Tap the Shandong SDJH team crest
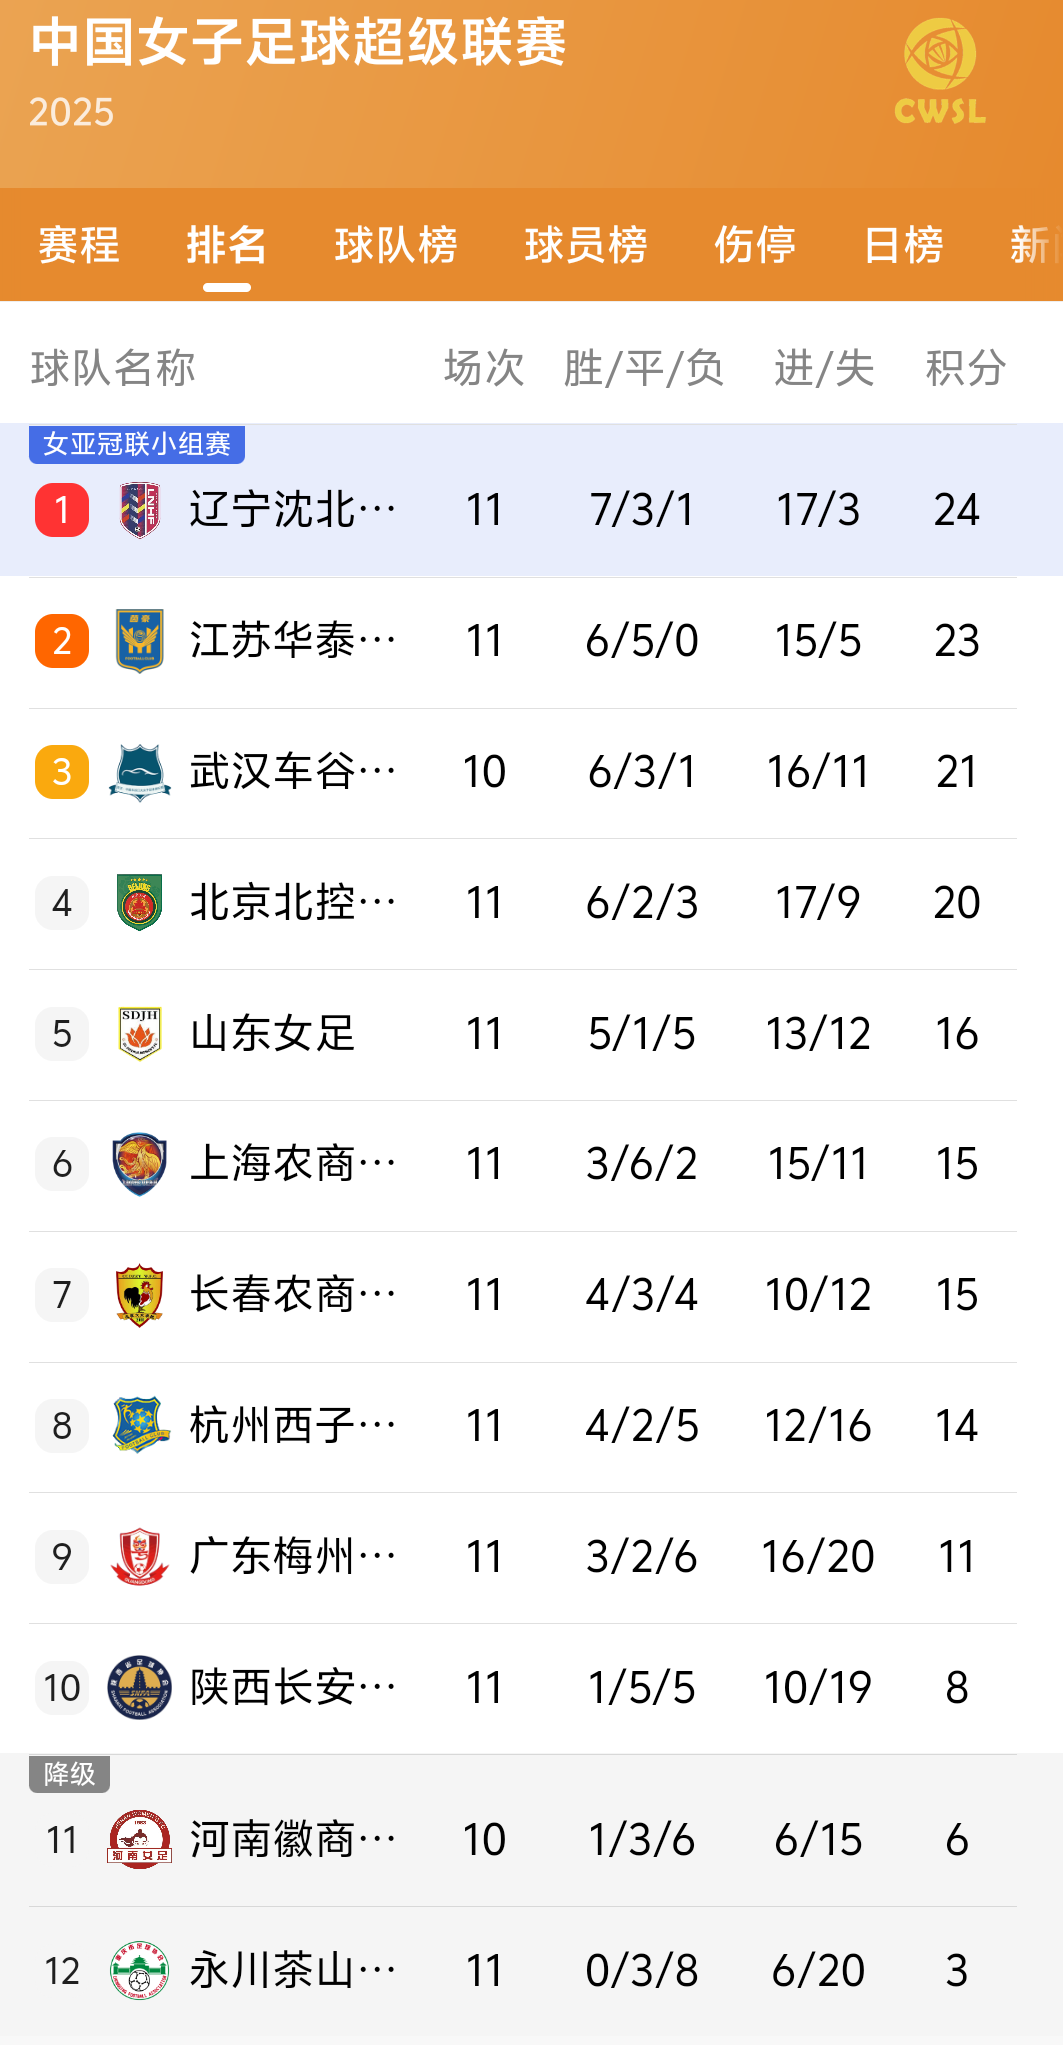1063x2045 pixels. coord(140,1034)
